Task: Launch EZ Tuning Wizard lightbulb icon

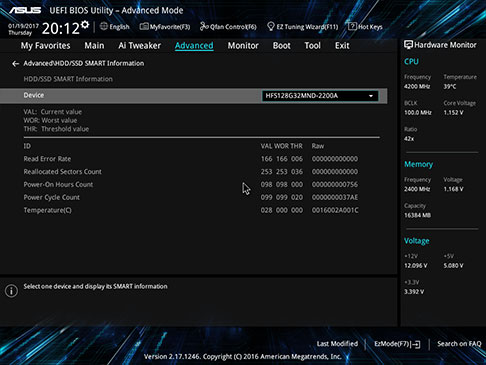Action: pos(271,26)
